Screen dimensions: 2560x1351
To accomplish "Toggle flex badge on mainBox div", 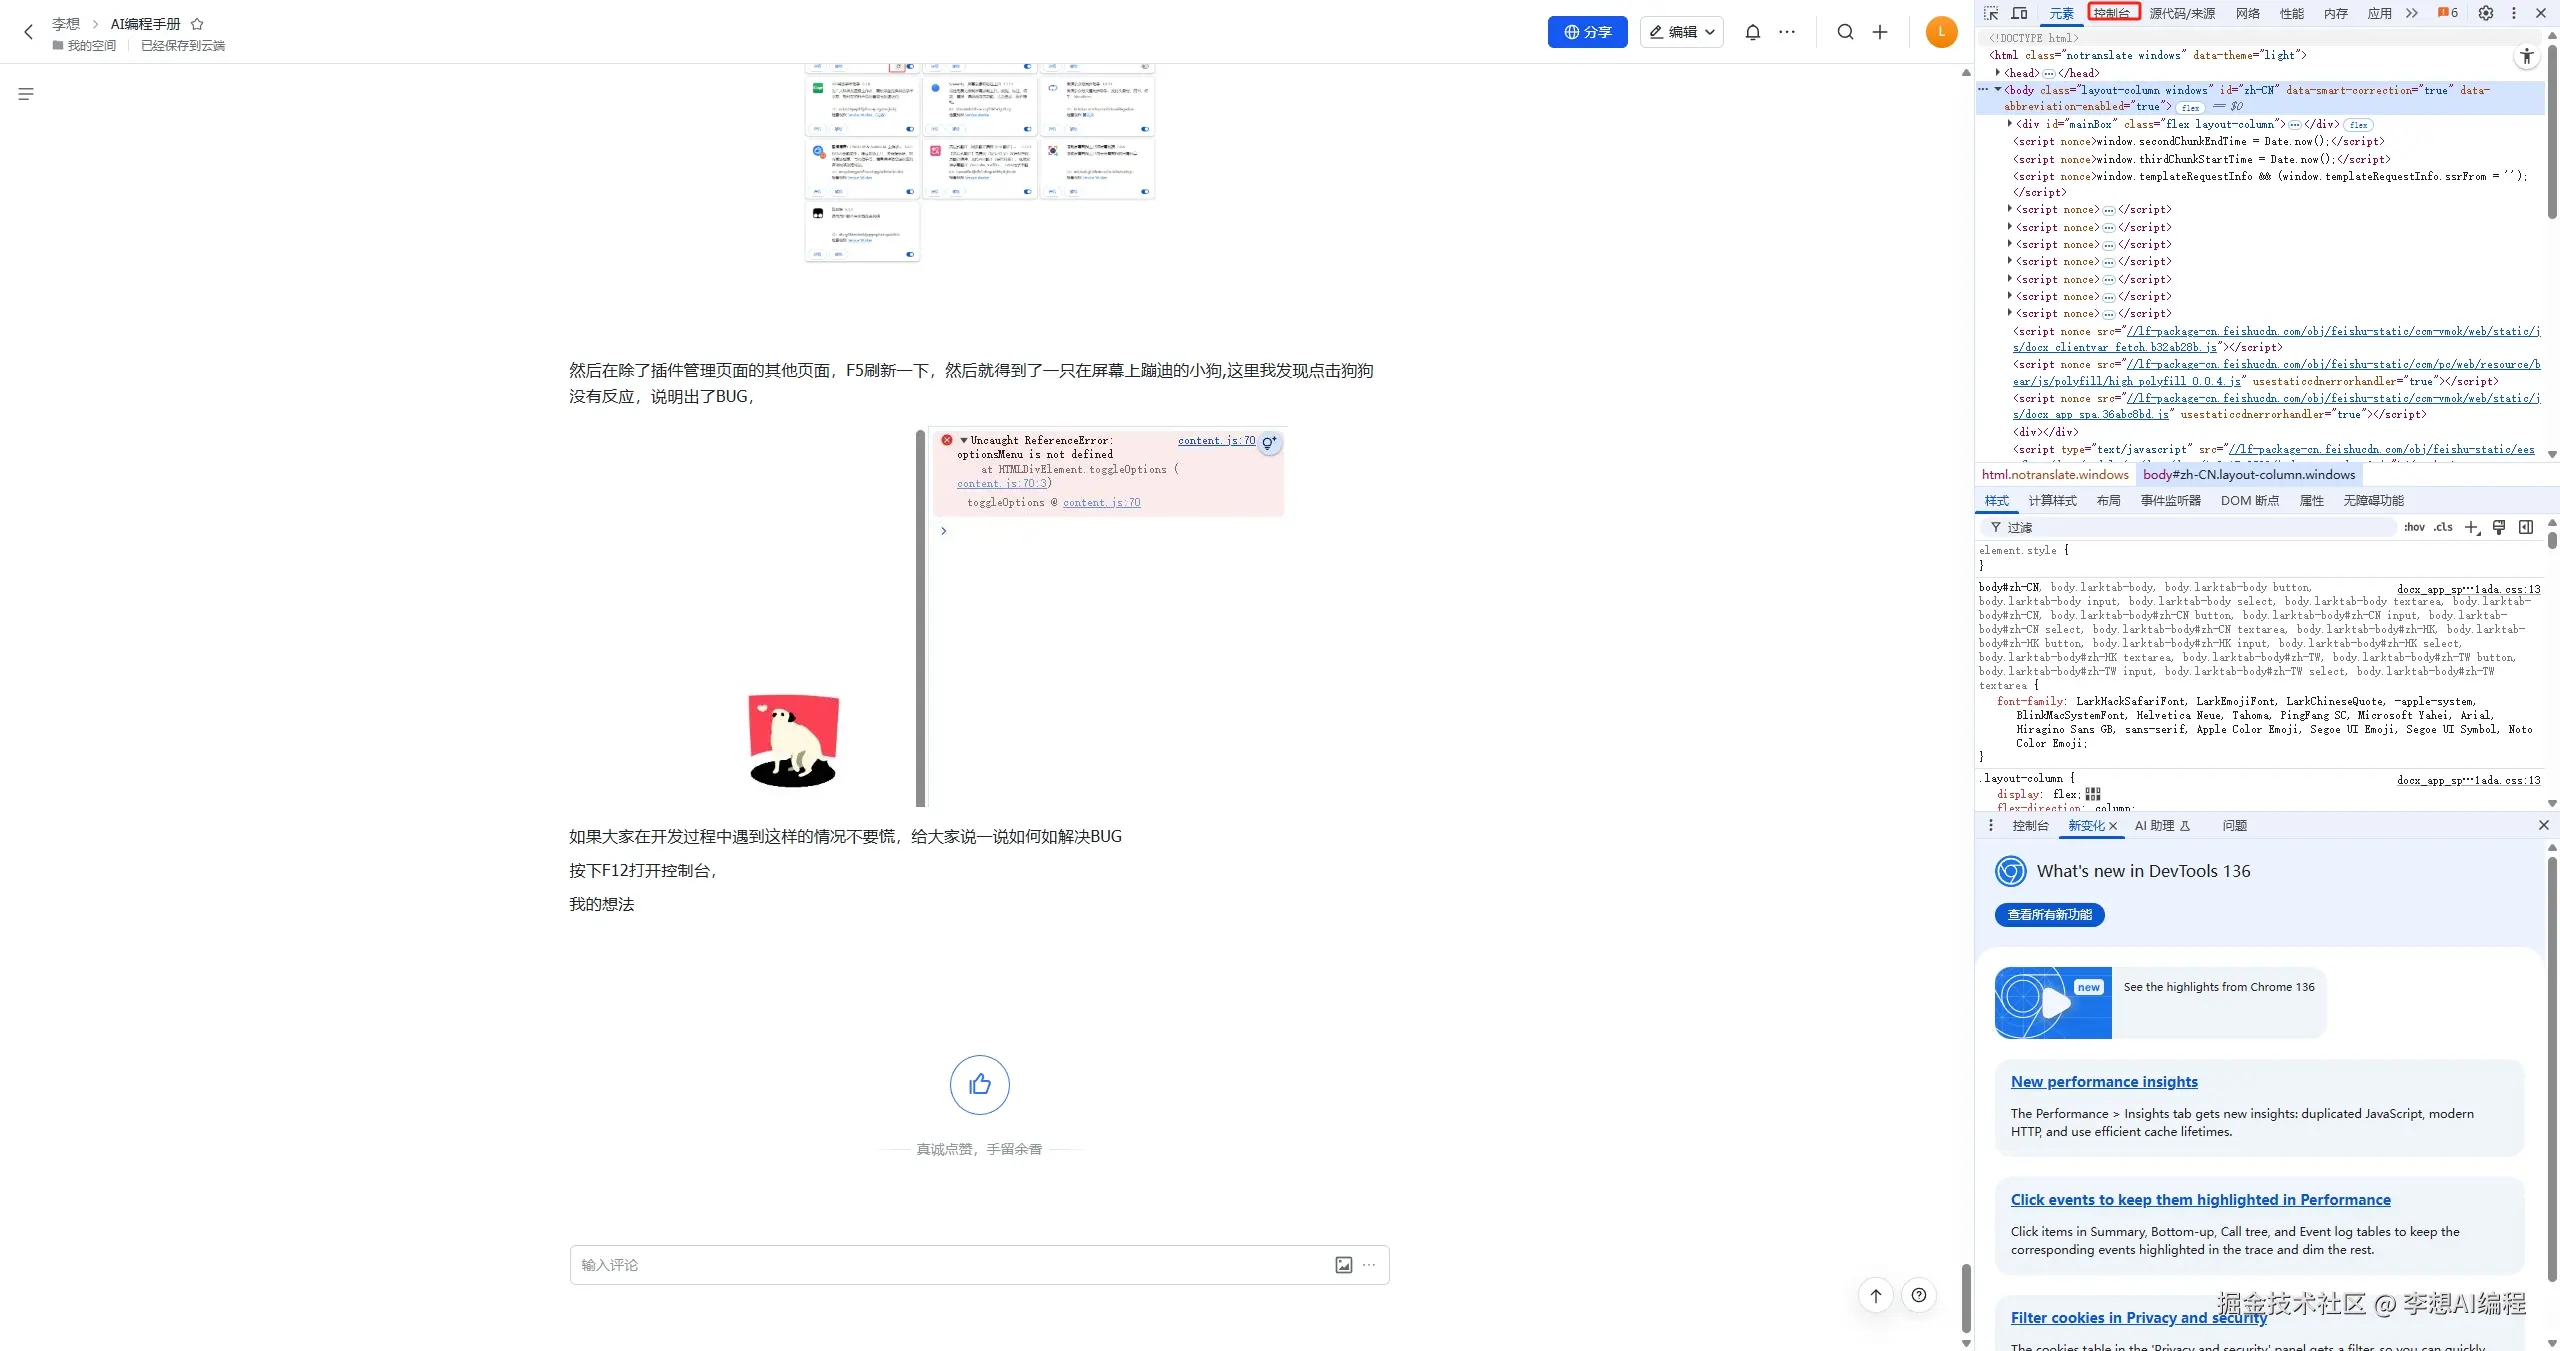I will coord(2358,125).
